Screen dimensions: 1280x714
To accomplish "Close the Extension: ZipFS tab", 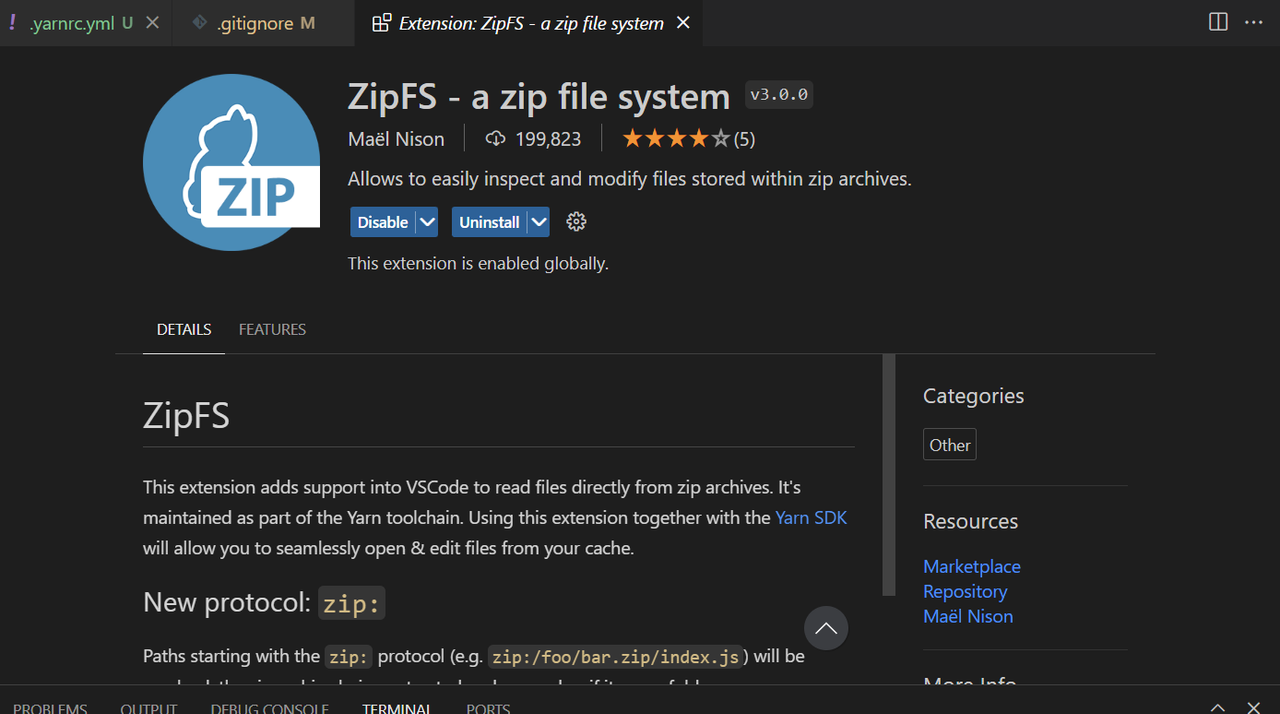I will coord(683,23).
